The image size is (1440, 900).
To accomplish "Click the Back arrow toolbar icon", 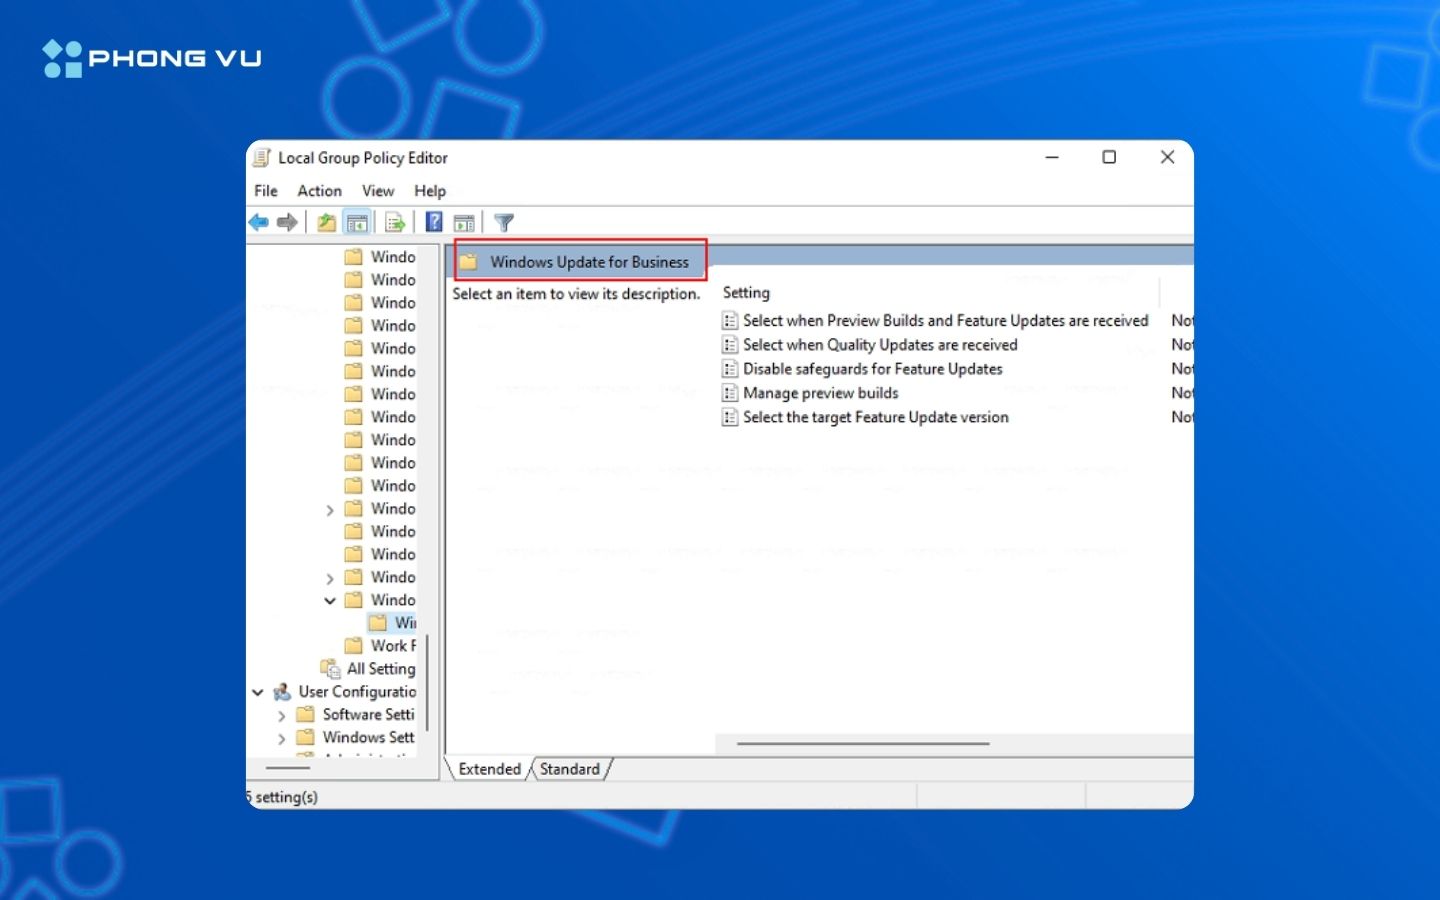I will click(259, 223).
